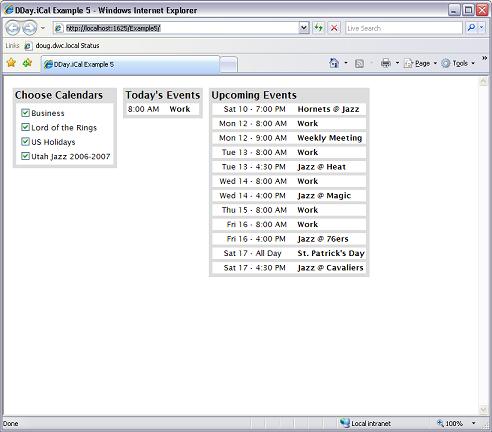
Task: Open the Page menu
Action: [420, 63]
